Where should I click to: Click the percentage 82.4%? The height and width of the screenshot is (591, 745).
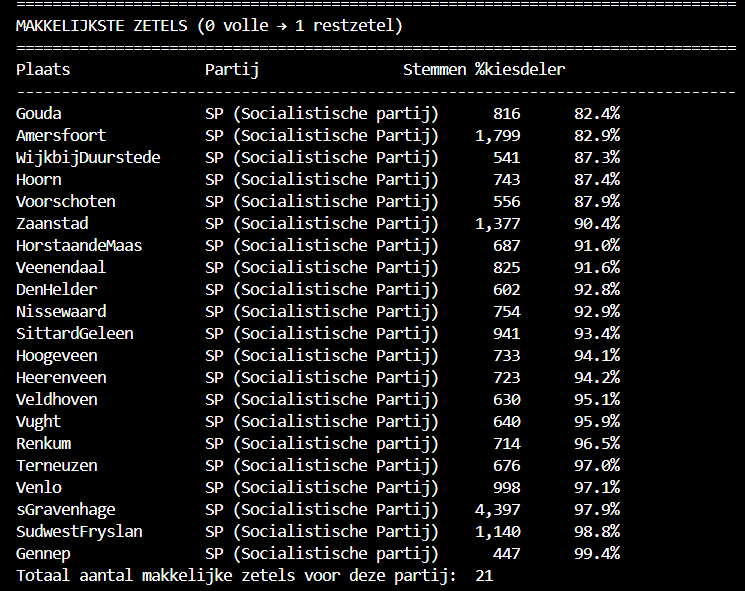[x=597, y=114]
